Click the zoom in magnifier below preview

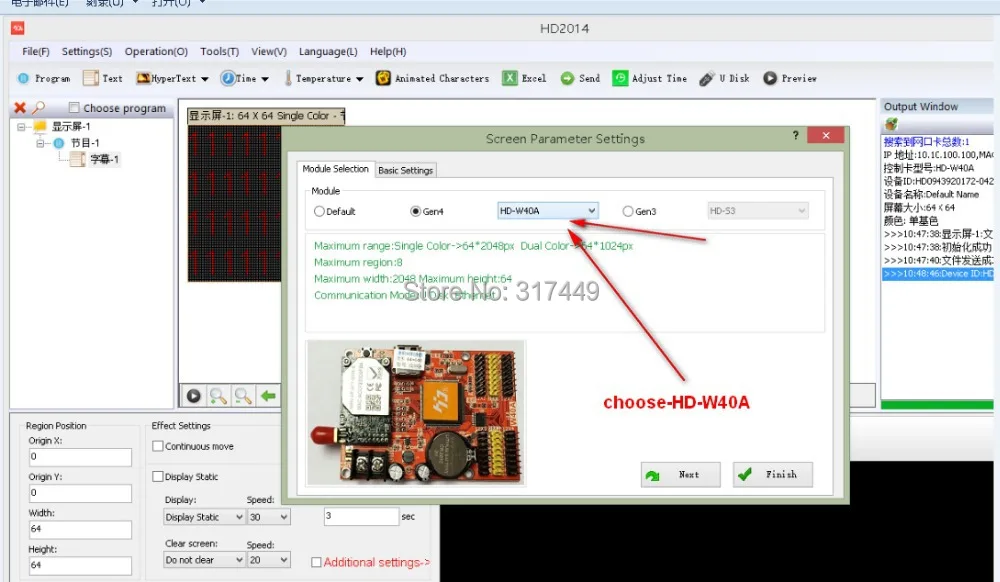pos(218,396)
